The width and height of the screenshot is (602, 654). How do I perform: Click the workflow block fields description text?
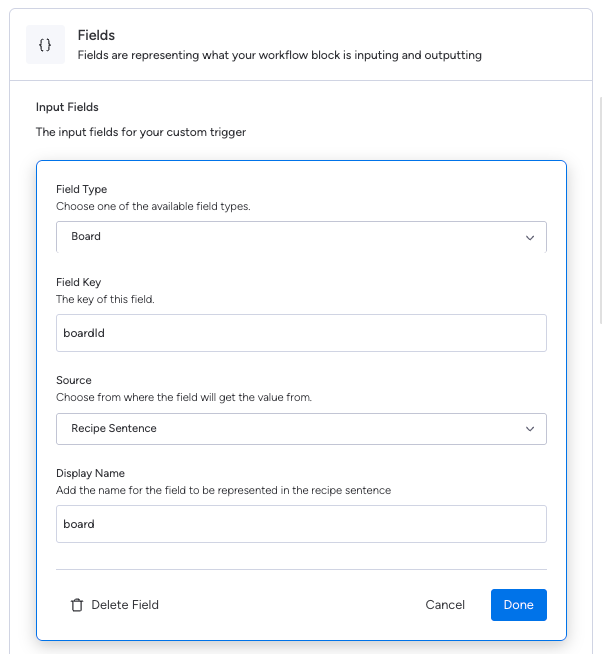[280, 55]
